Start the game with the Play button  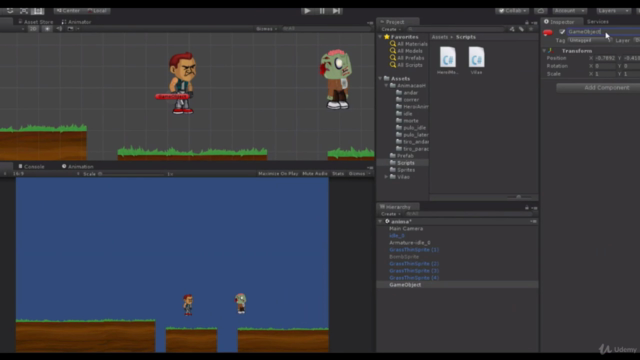[x=307, y=11]
